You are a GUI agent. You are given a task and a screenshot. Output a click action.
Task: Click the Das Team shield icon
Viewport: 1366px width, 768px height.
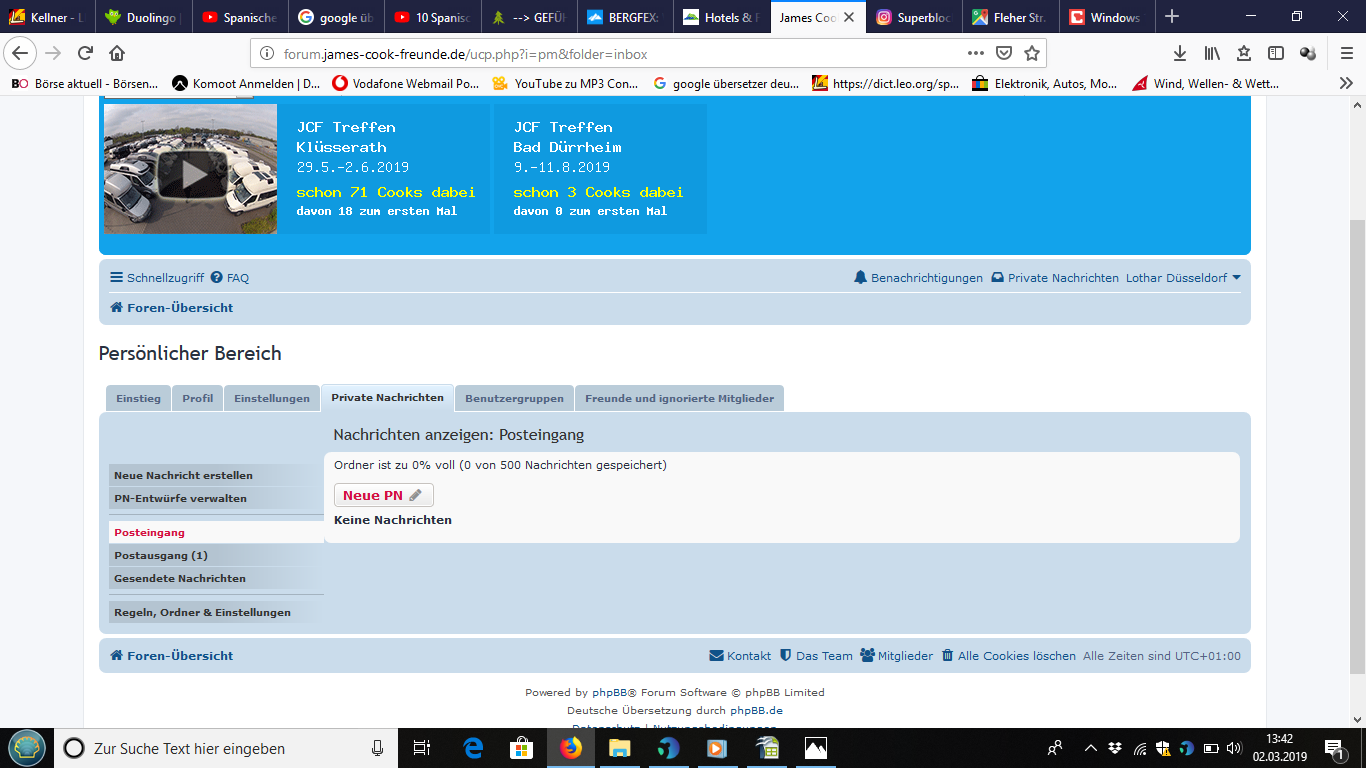788,655
